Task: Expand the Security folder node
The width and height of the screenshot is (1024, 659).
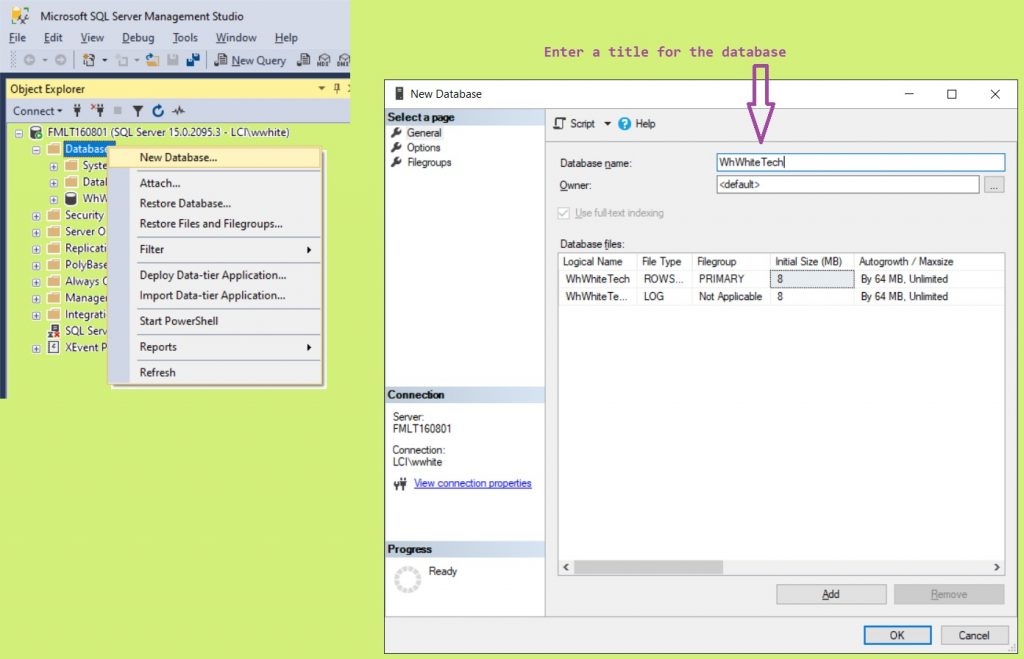Action: 37,215
